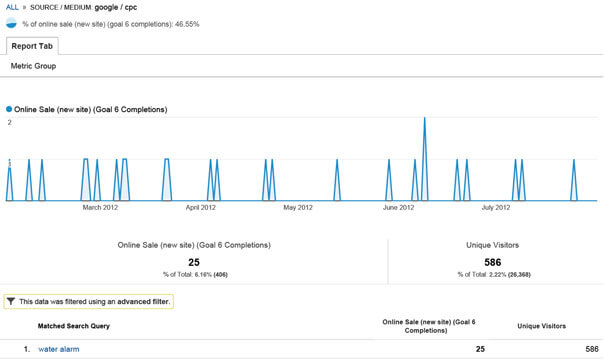Click the April 2012 axis label
Image resolution: width=604 pixels, height=361 pixels.
[x=201, y=207]
